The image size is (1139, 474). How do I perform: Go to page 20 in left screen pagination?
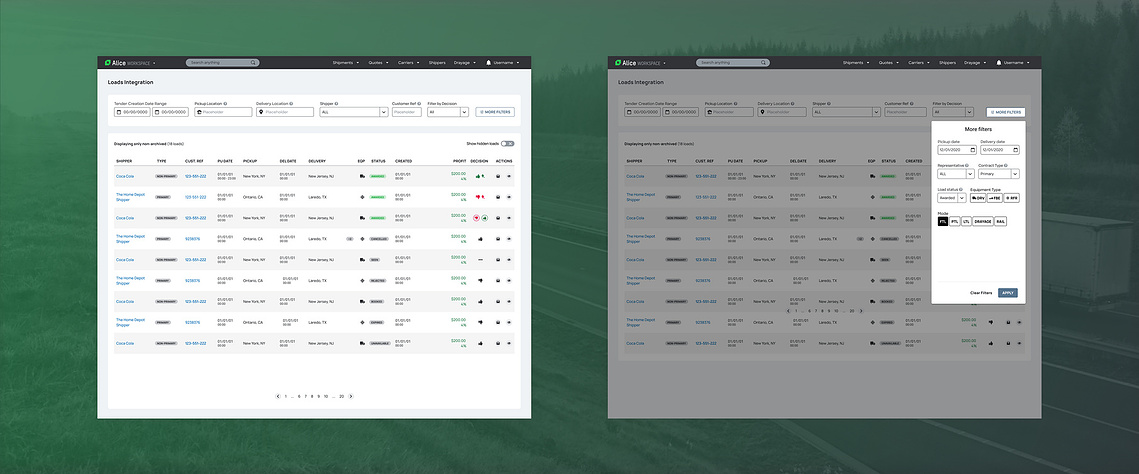click(341, 396)
